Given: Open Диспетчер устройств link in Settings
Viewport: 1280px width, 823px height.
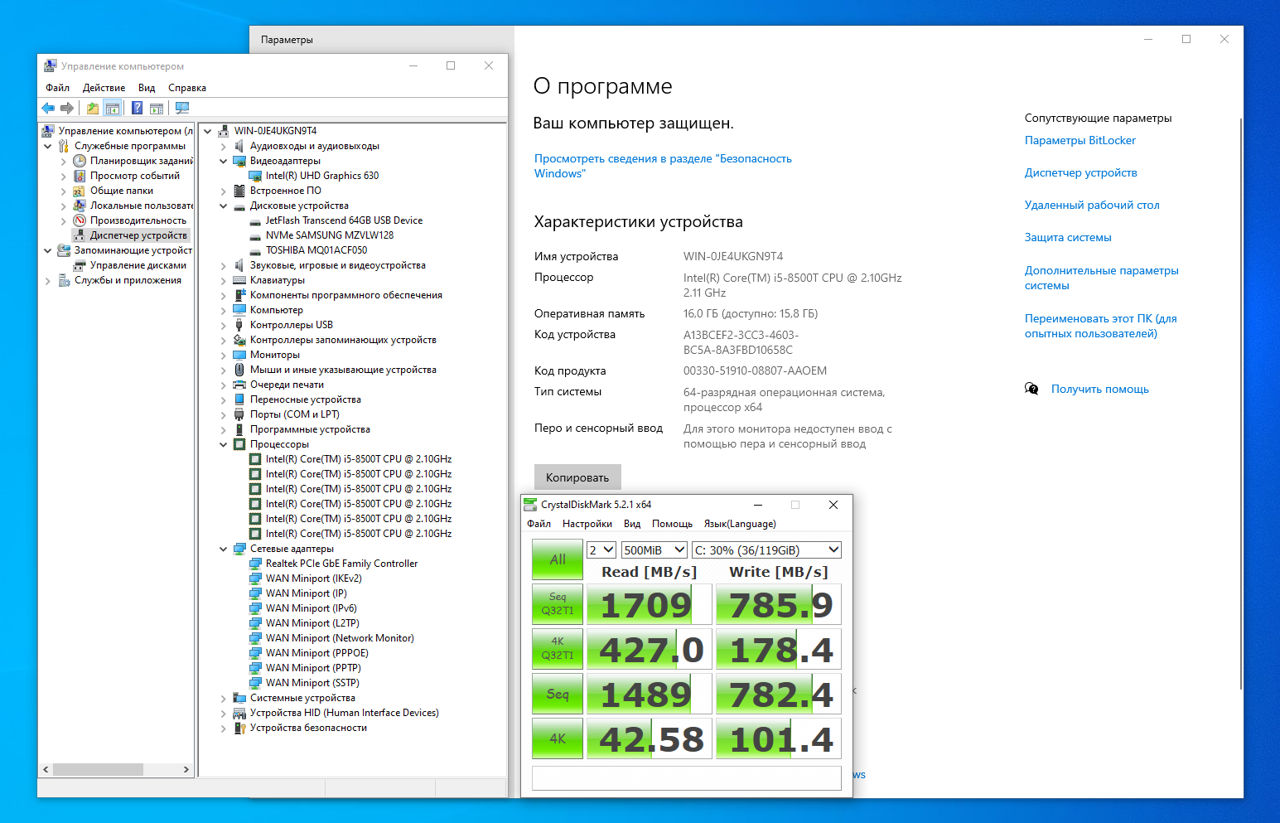Looking at the screenshot, I should [1081, 173].
